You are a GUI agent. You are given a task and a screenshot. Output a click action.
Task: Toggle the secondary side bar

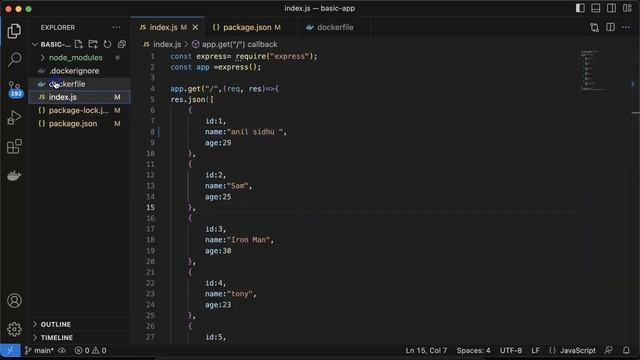(x=611, y=8)
